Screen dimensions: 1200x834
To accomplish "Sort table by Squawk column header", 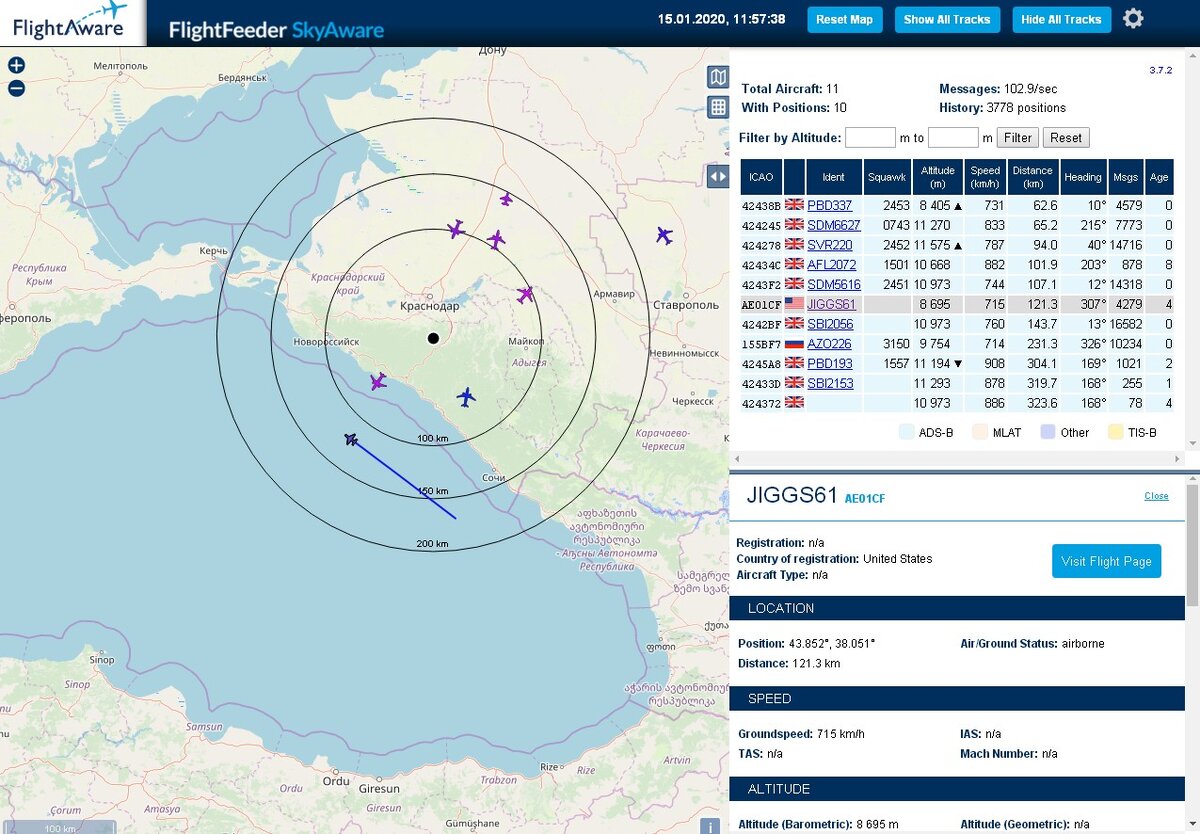I will pos(888,177).
